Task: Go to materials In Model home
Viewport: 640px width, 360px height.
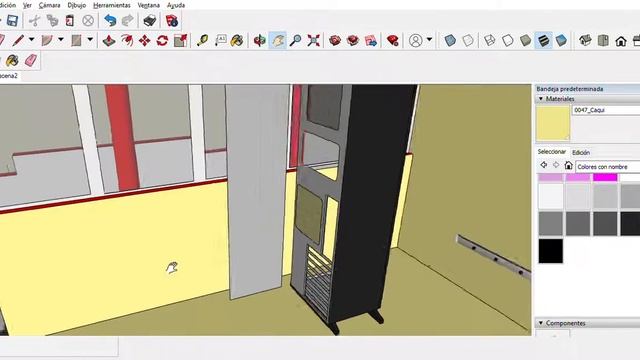Action: pyautogui.click(x=568, y=165)
